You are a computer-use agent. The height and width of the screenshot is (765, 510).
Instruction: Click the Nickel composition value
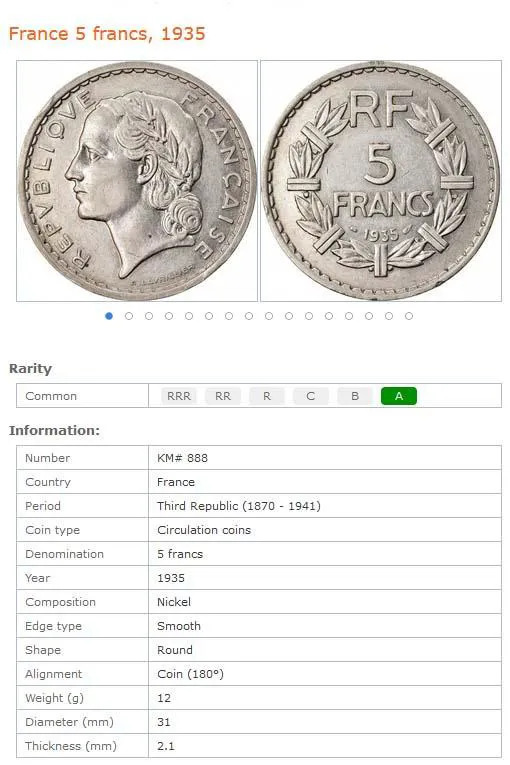click(174, 602)
